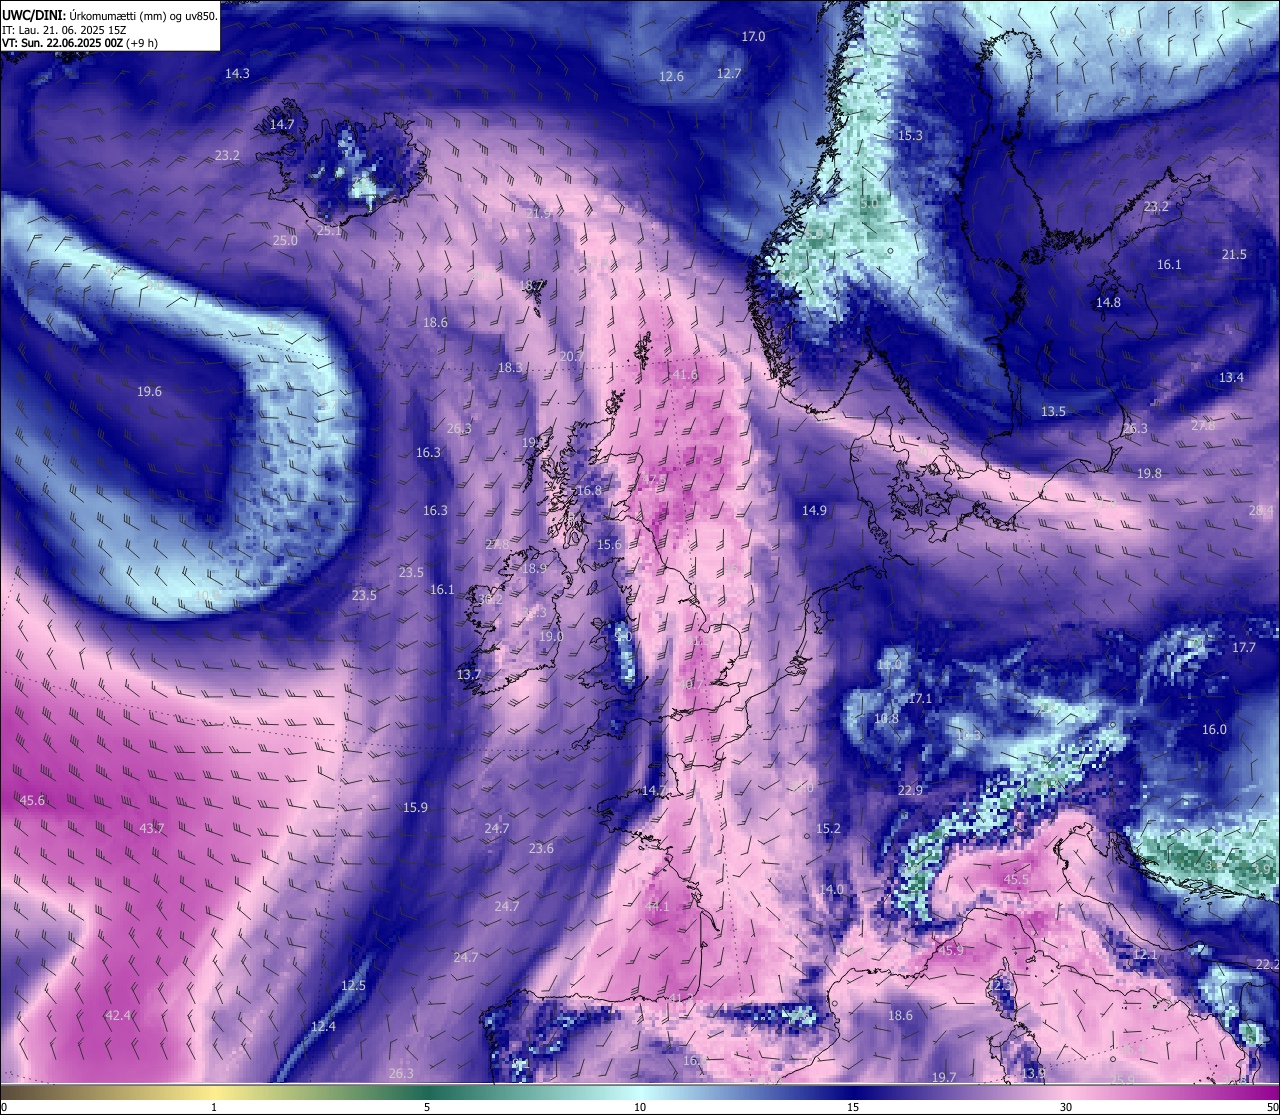Screen dimensions: 1280x1115
Task: Click the 17.1 value over Germany
Action: pyautogui.click(x=920, y=698)
